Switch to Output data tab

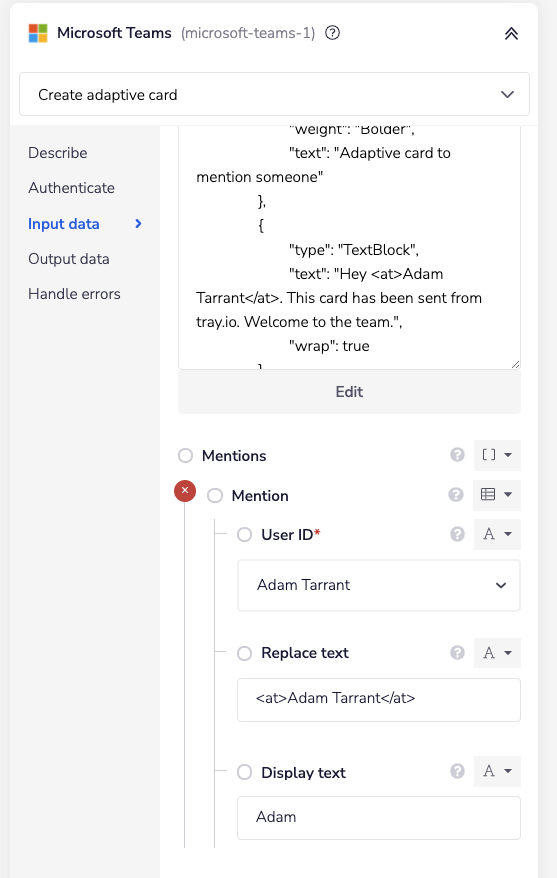[69, 259]
